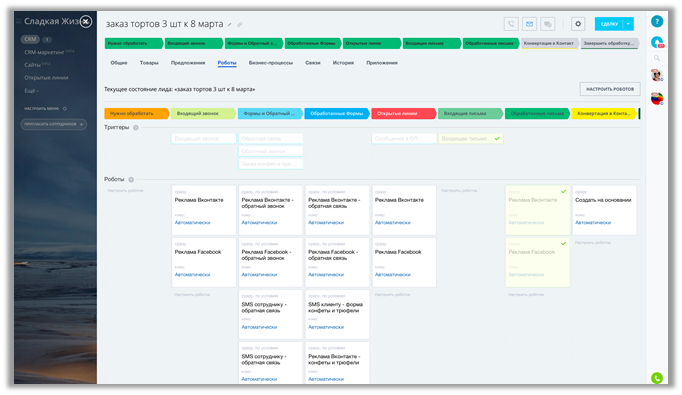682x395 pixels.
Task: Open robot Реклама Facebook - обратный звонок
Action: (271, 262)
